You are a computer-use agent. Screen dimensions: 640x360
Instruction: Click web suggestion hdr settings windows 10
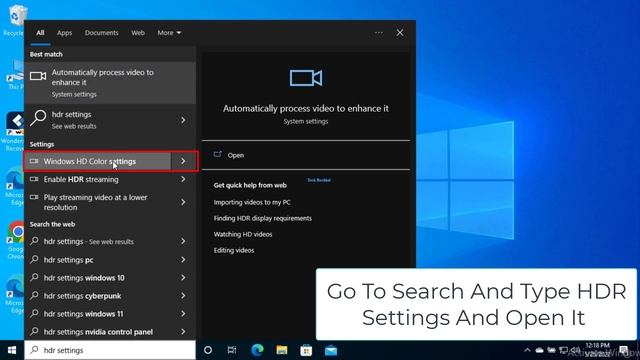(98, 278)
